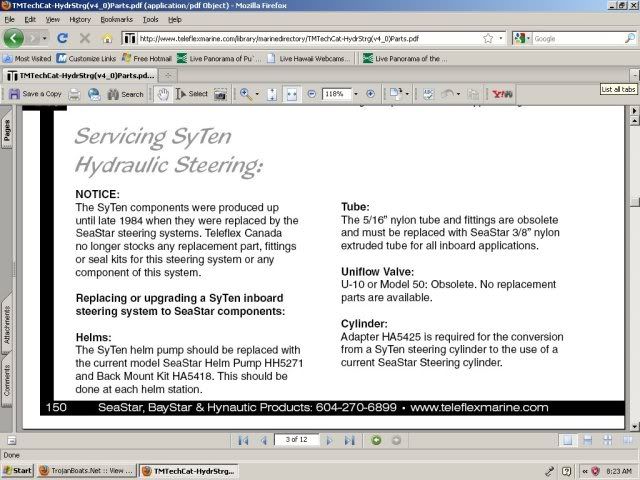Open the Forward history dropdown arrow

44,38
